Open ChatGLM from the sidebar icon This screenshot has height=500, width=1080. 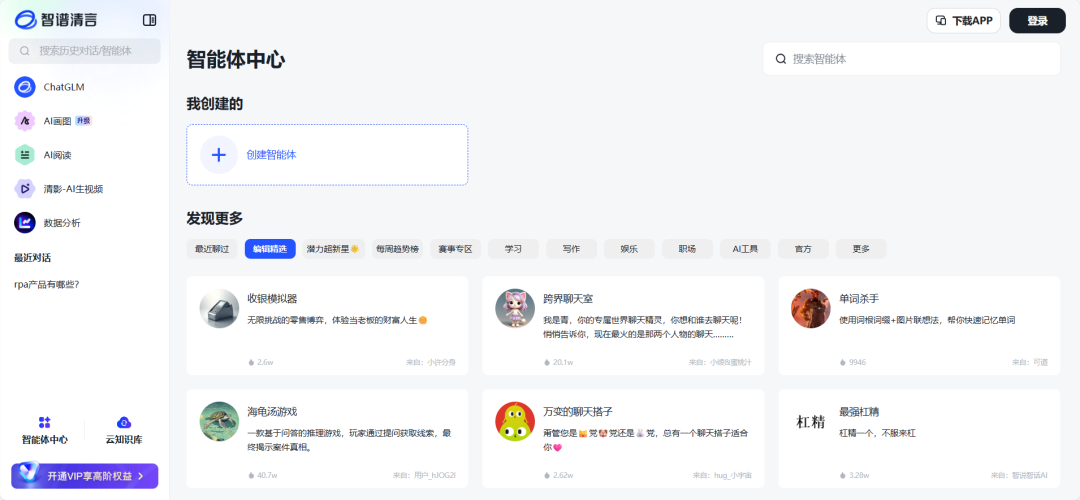(x=25, y=87)
